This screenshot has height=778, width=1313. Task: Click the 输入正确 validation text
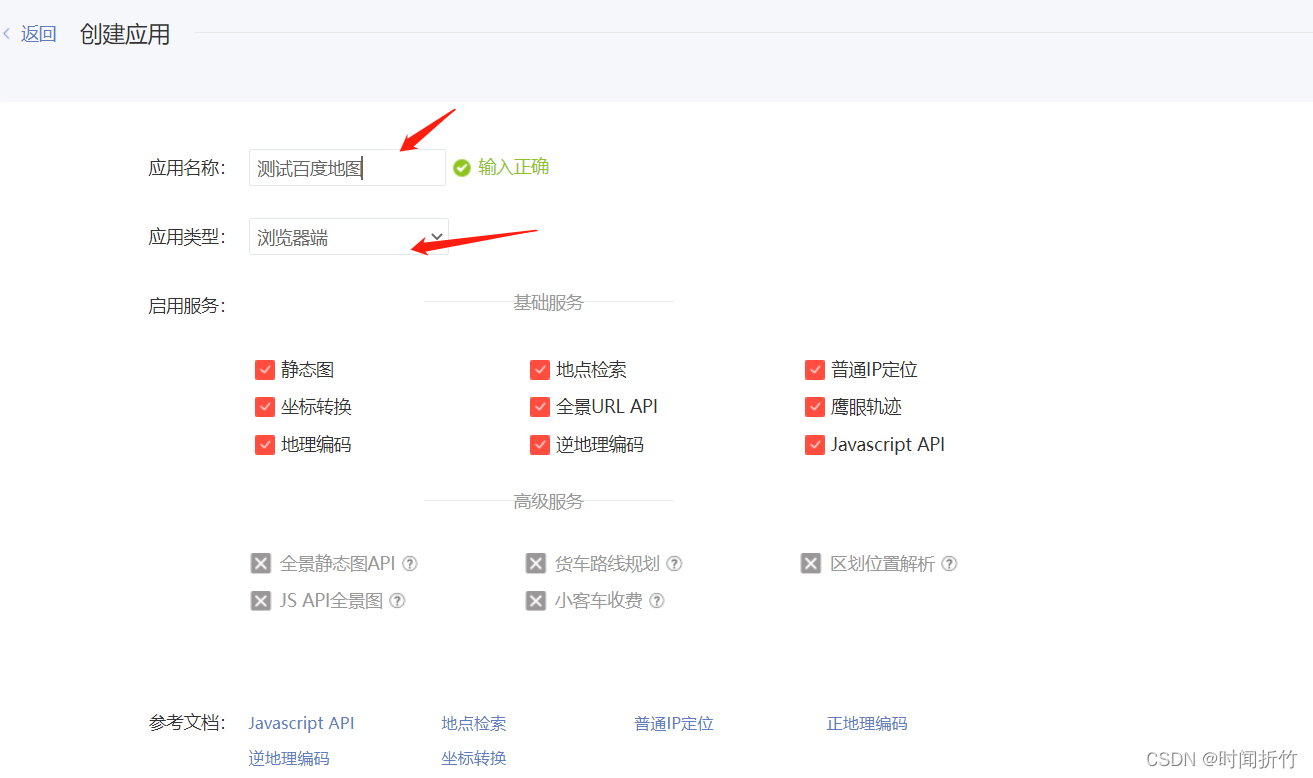click(514, 167)
